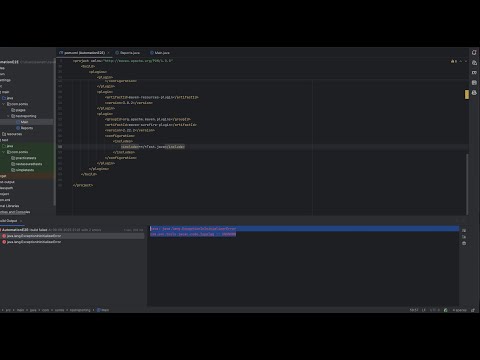480x360 pixels.
Task: Click the second icon in the right tool window bar
Action: 474,63
